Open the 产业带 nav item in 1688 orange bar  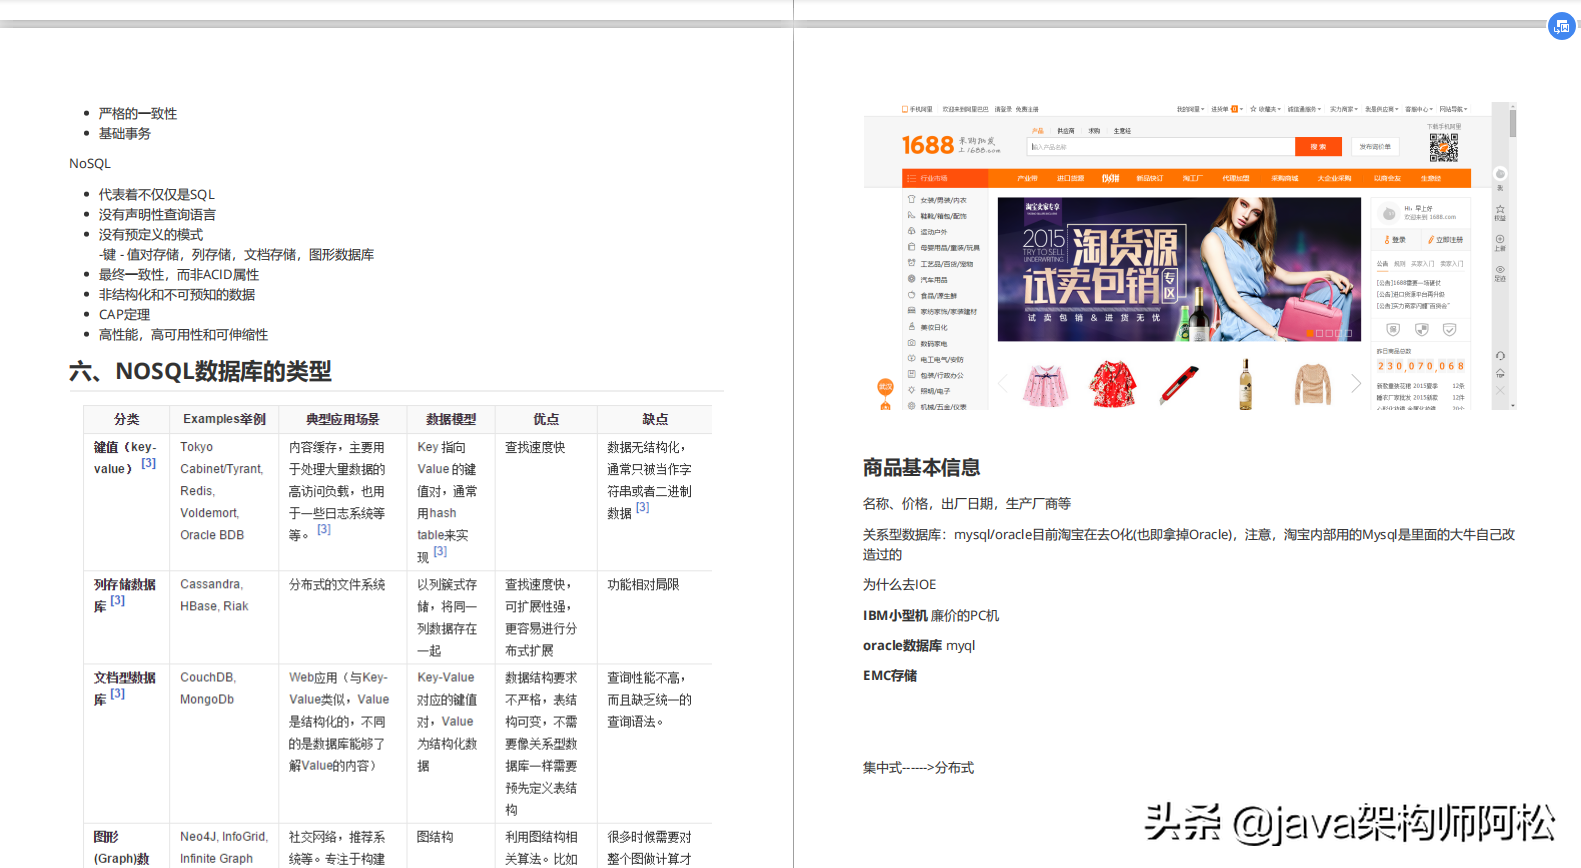pyautogui.click(x=1027, y=178)
